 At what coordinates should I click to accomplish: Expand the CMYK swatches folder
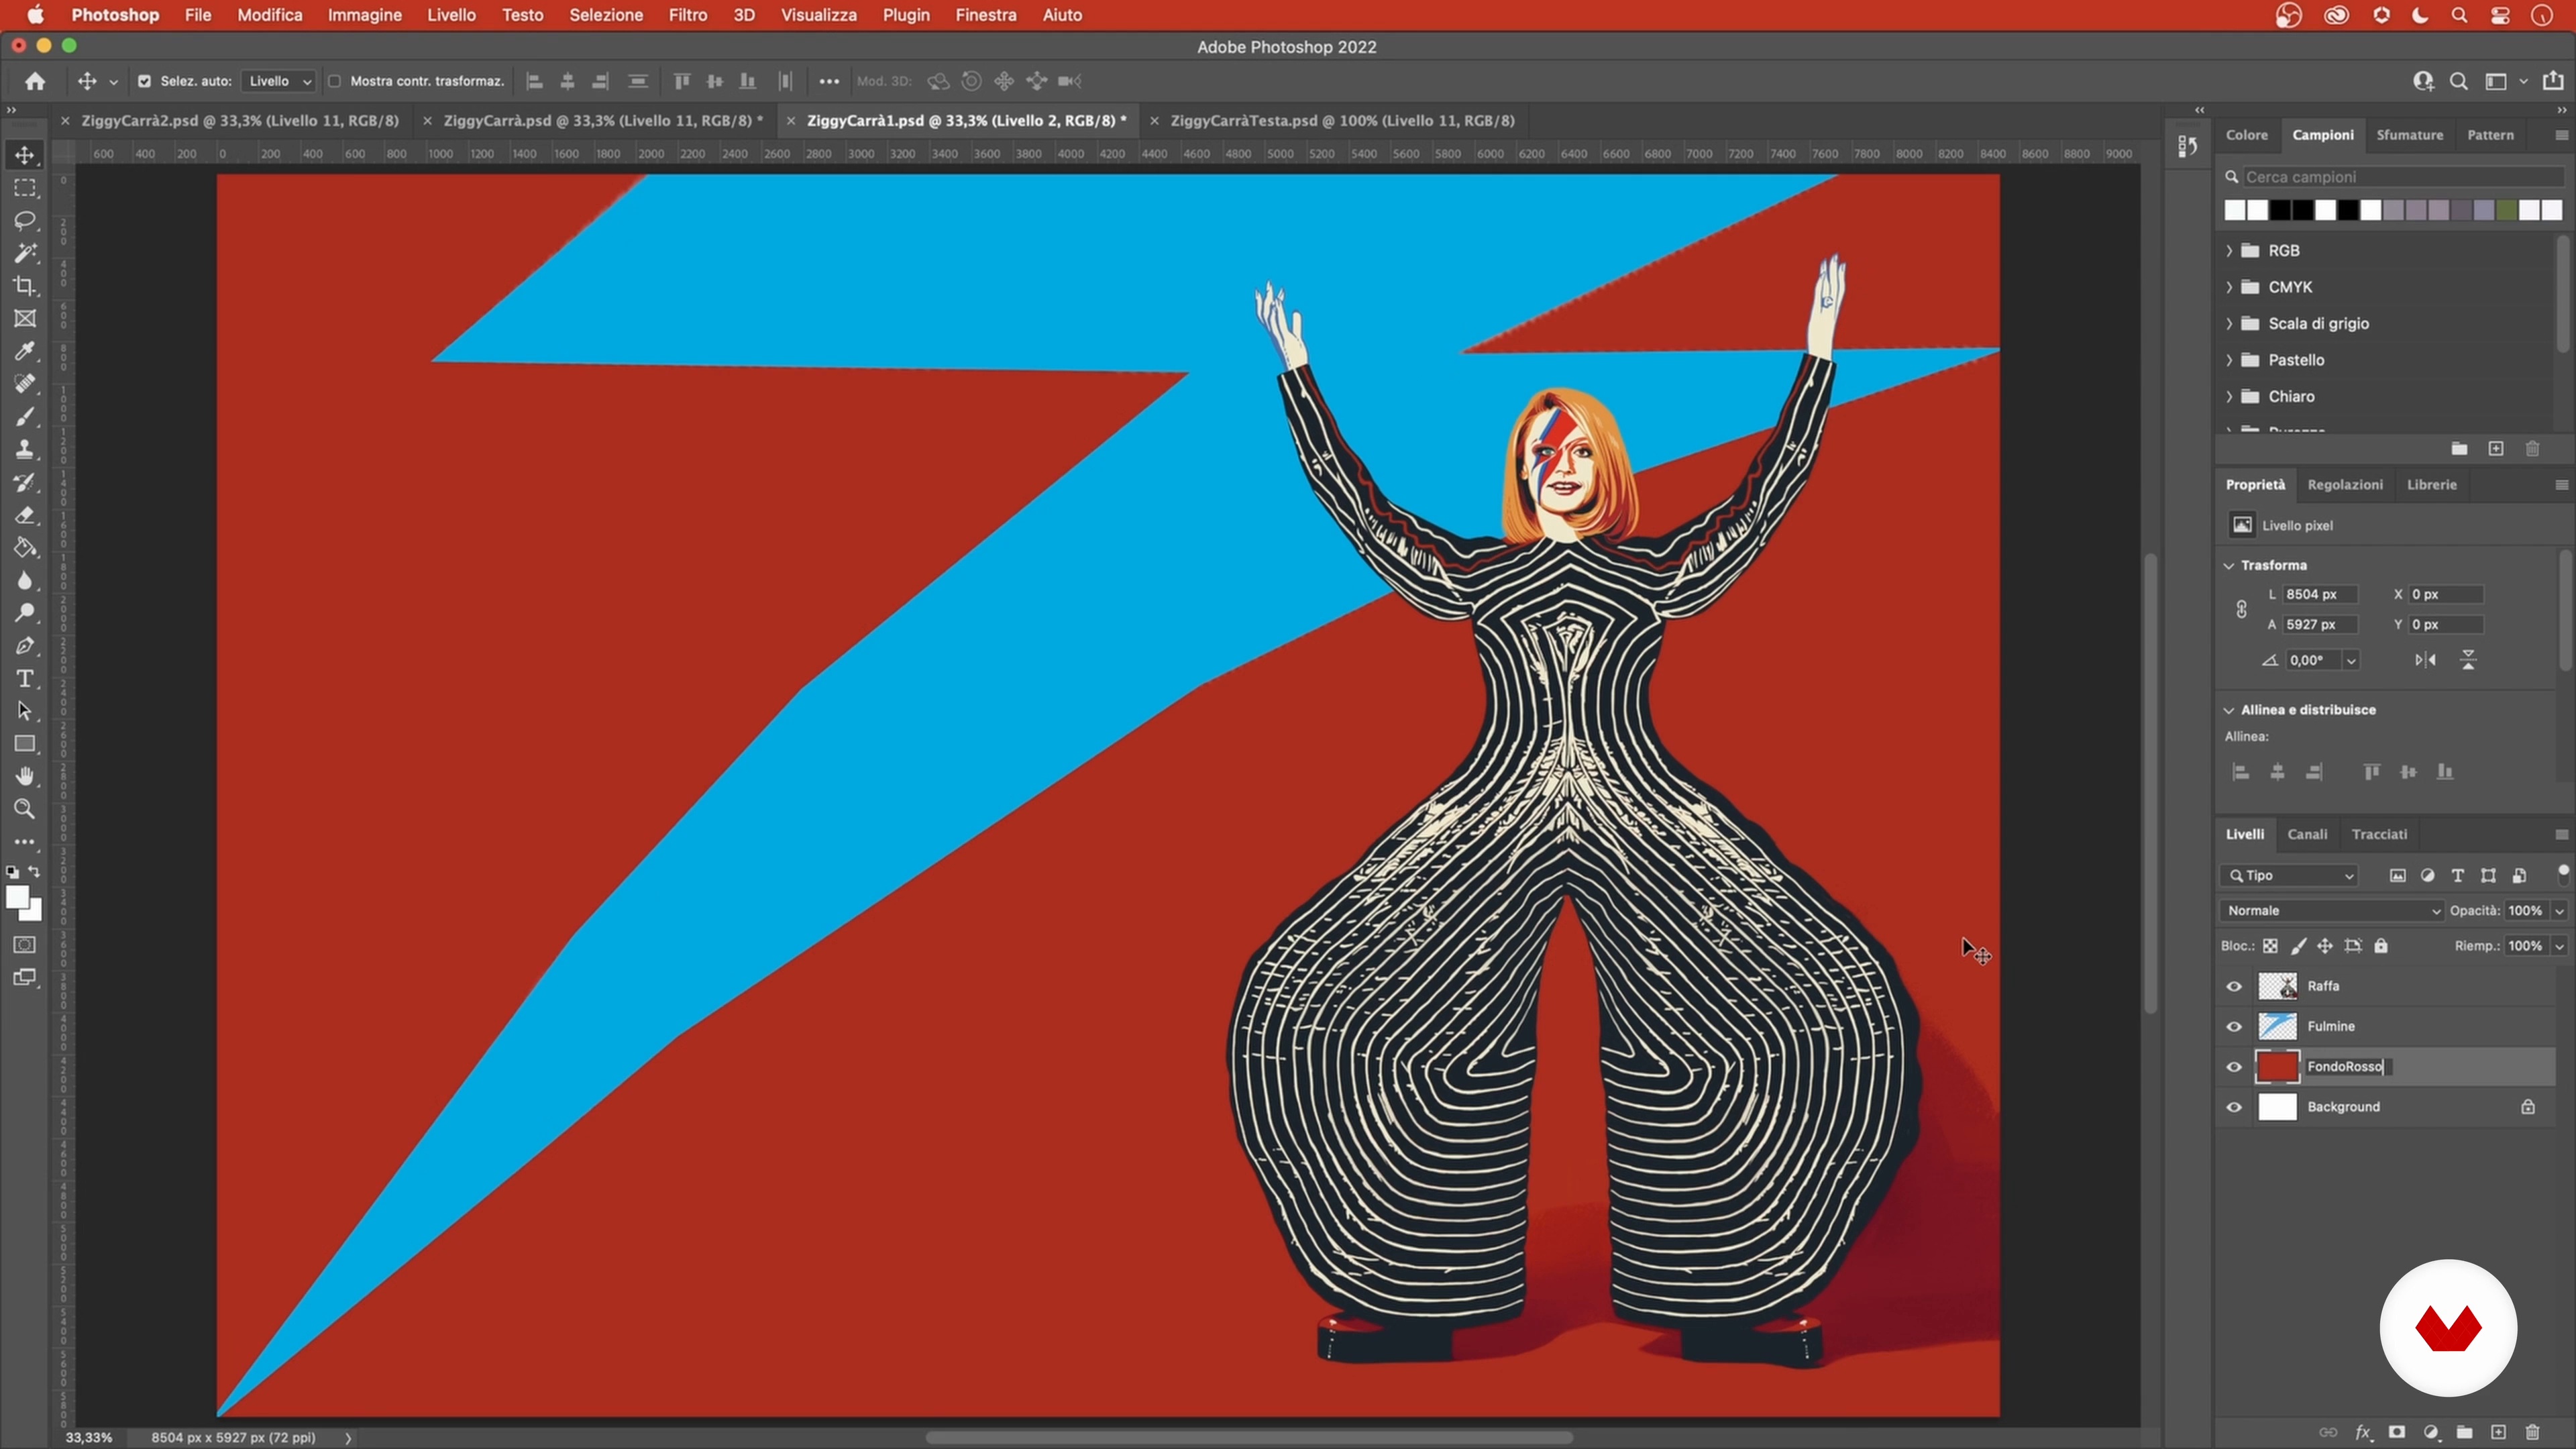tap(2230, 287)
